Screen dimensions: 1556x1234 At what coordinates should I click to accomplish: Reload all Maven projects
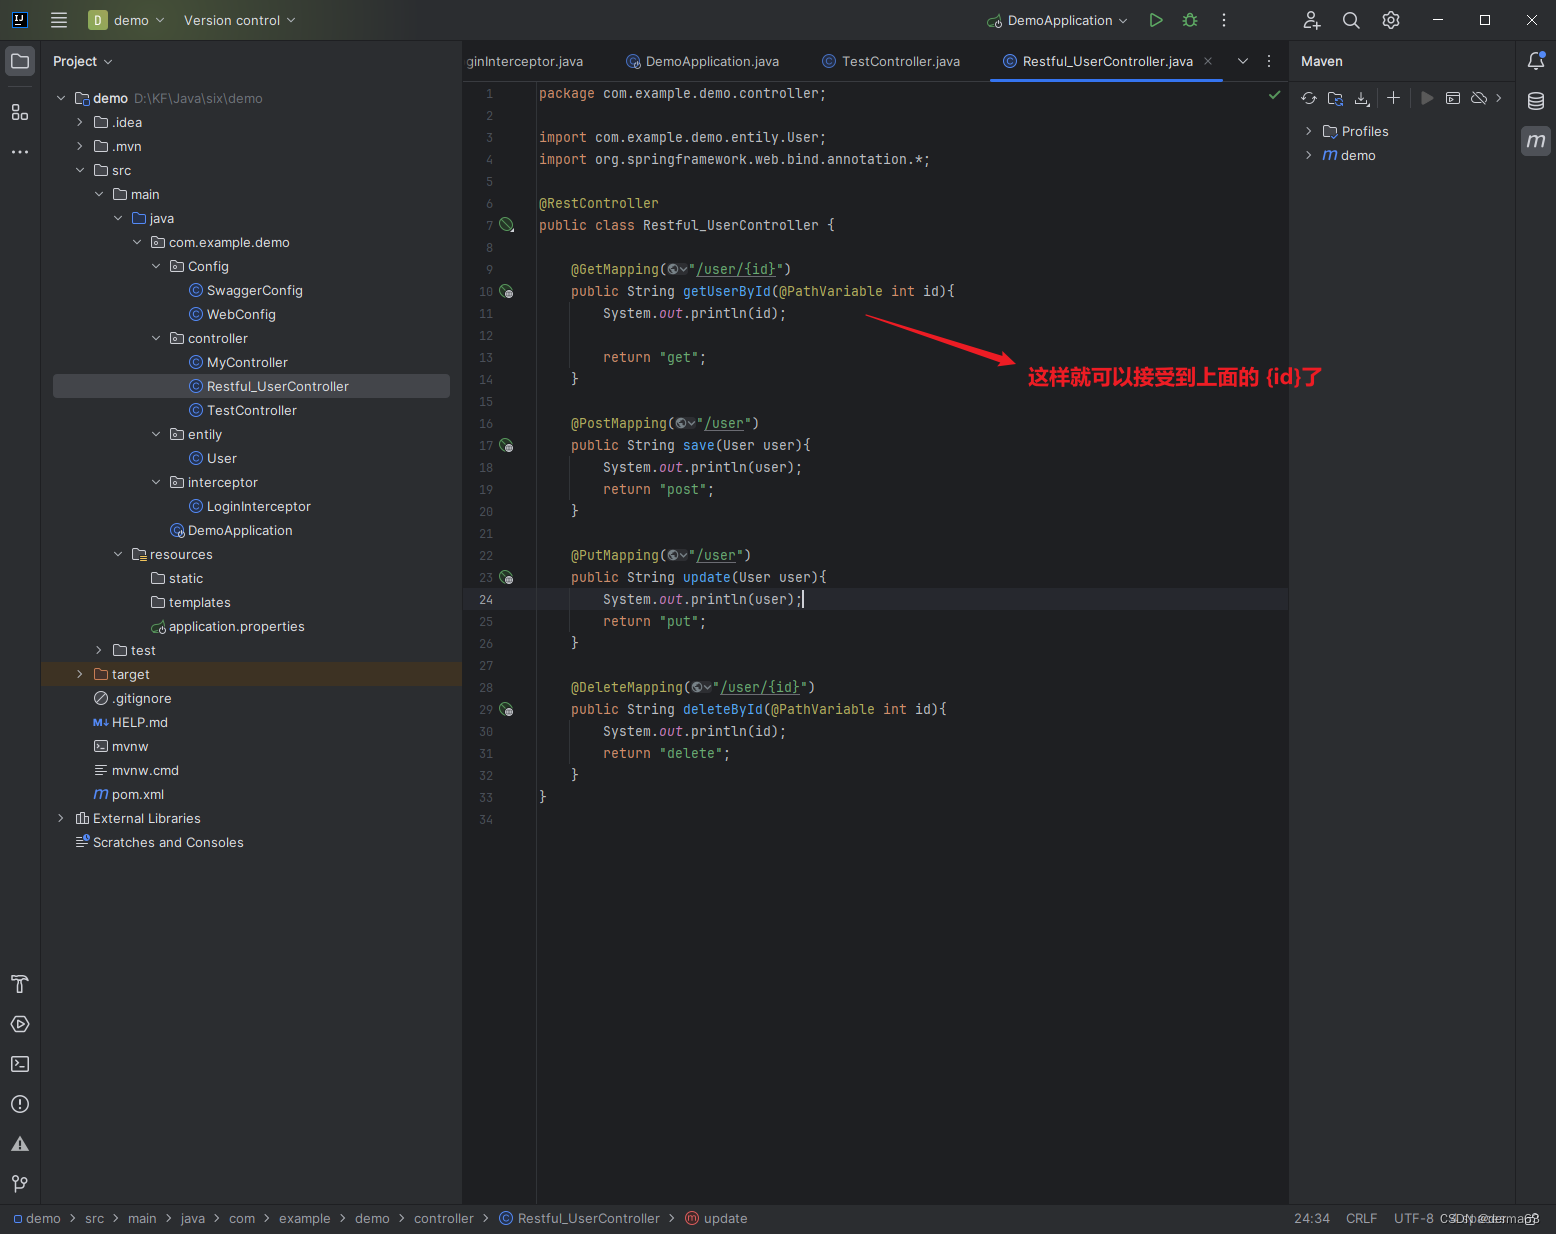tap(1308, 98)
